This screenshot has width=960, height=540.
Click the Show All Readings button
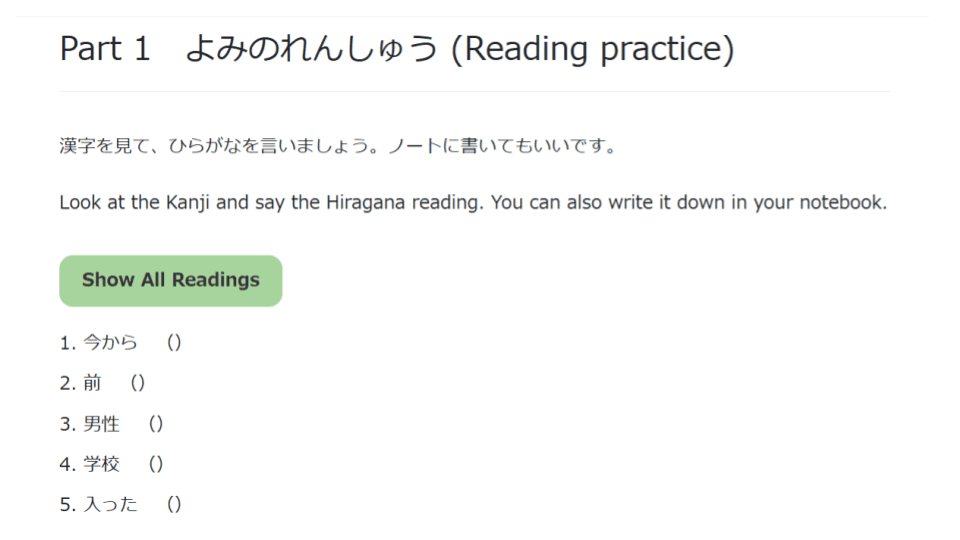pyautogui.click(x=171, y=280)
